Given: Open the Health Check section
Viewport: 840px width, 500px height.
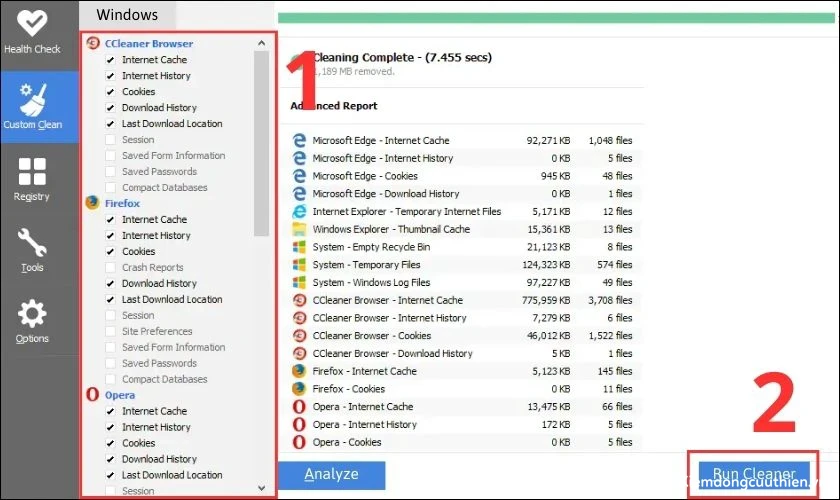Looking at the screenshot, I should tap(32, 33).
